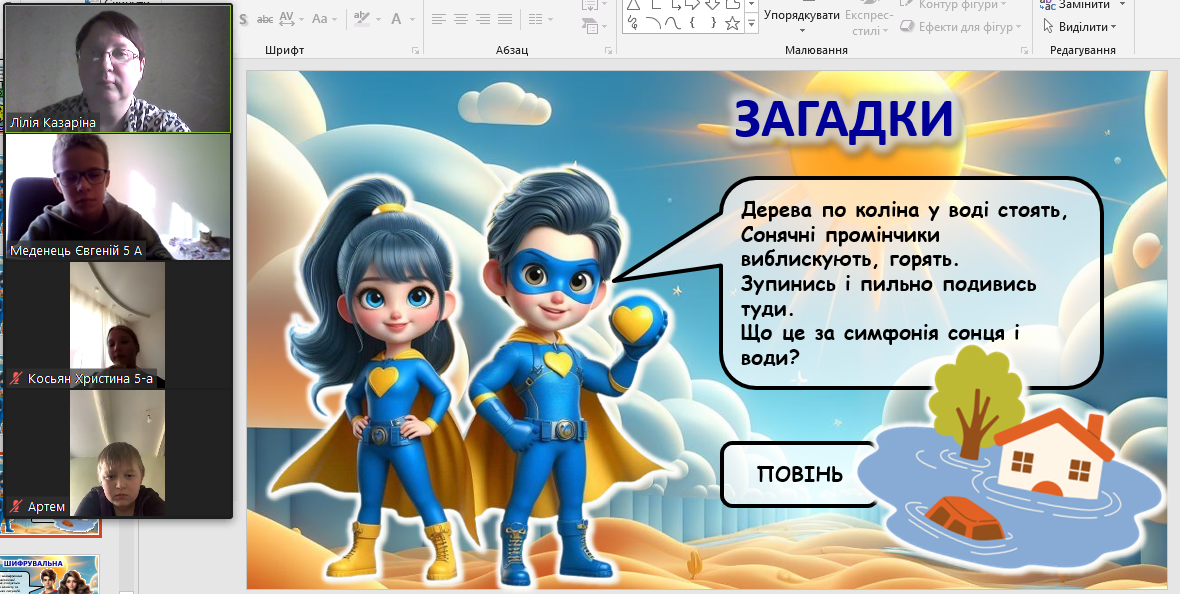
Task: Expand the font color dropdown arrow
Action: pos(411,19)
